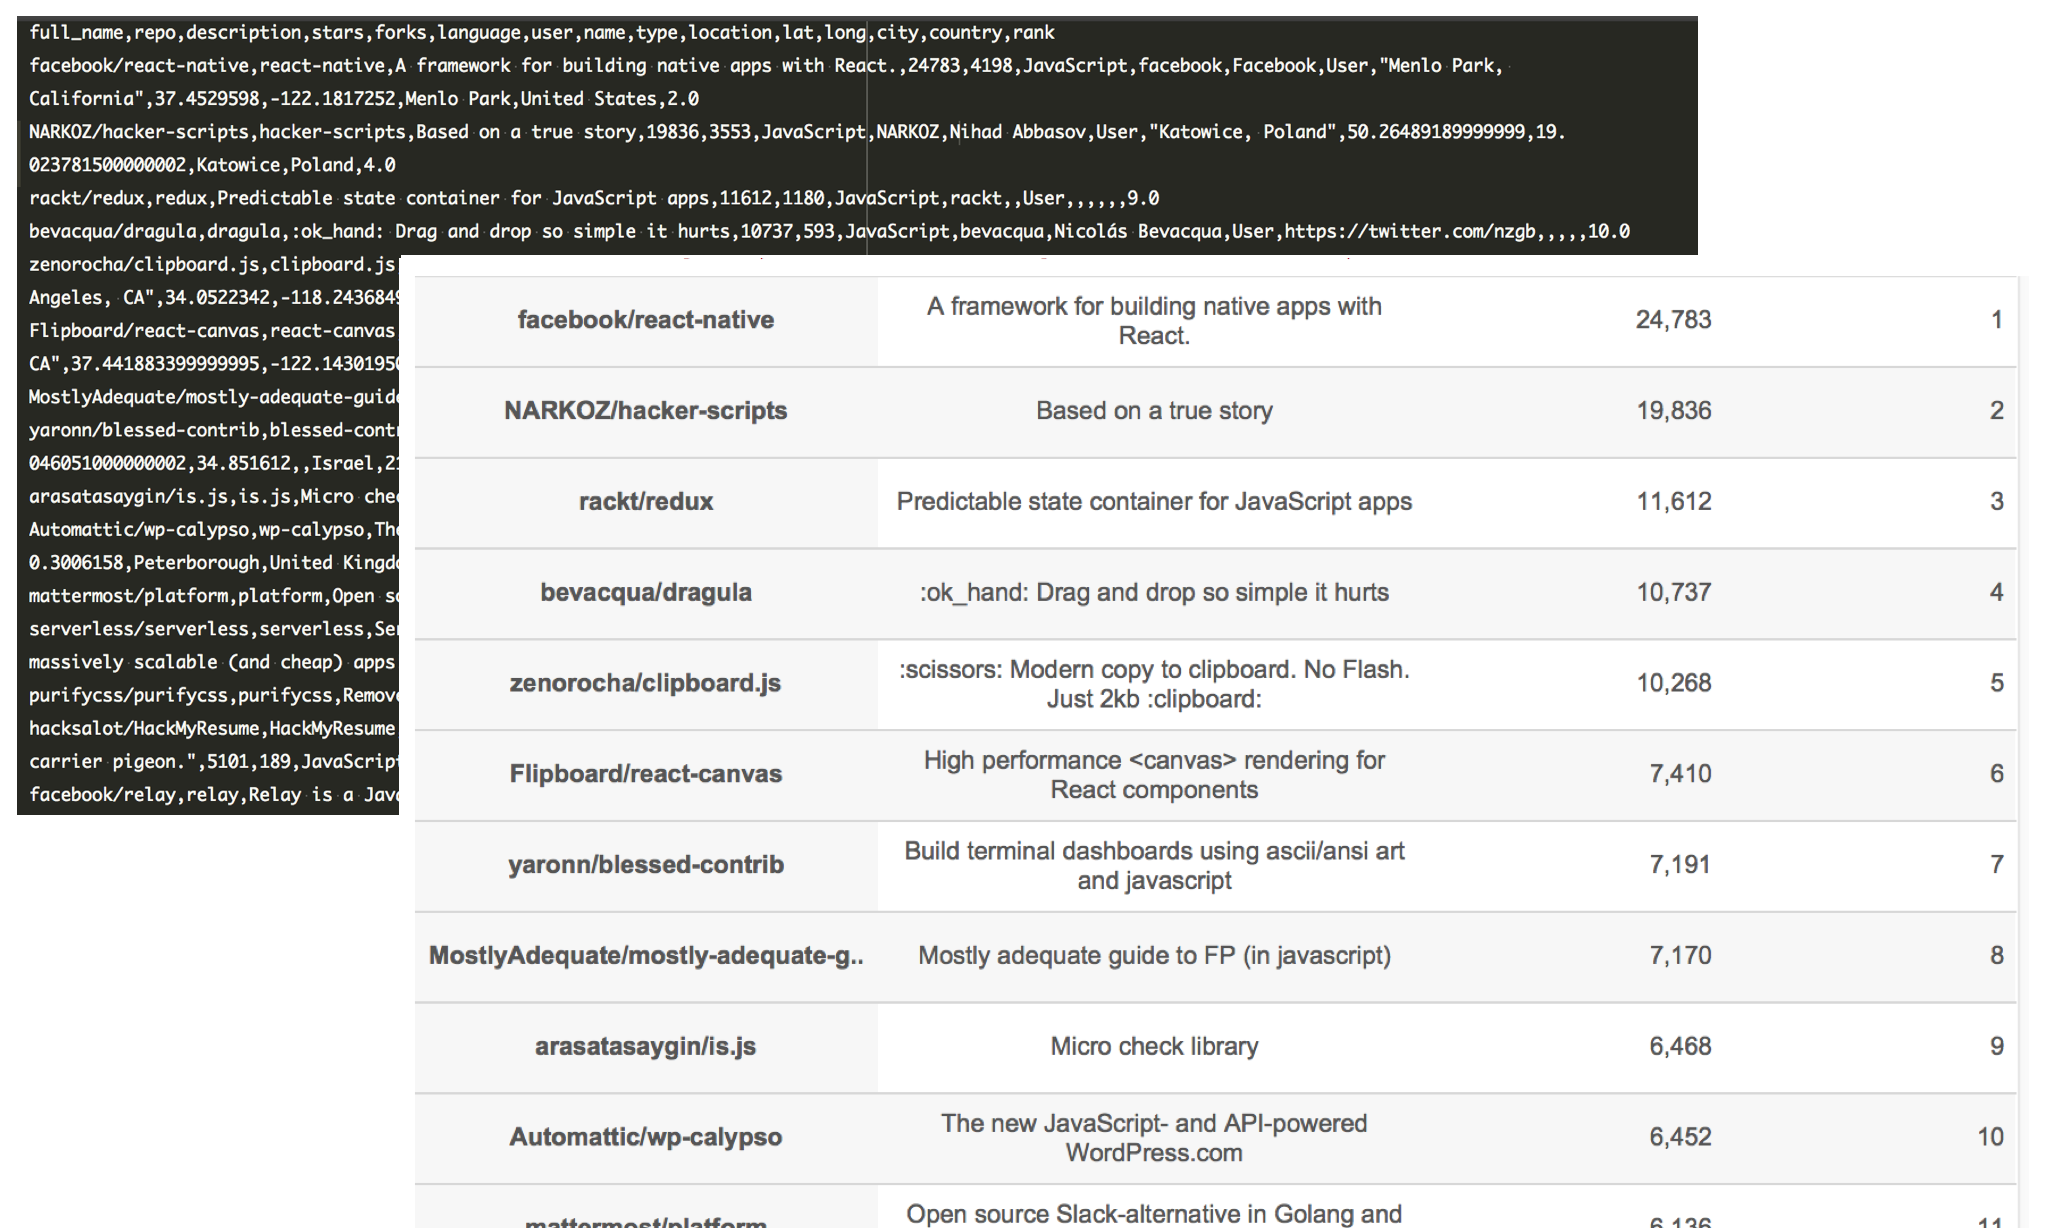Viewport: 2046px width, 1228px height.
Task: Click yaronn/blessed-contrib repo name
Action: 645,865
